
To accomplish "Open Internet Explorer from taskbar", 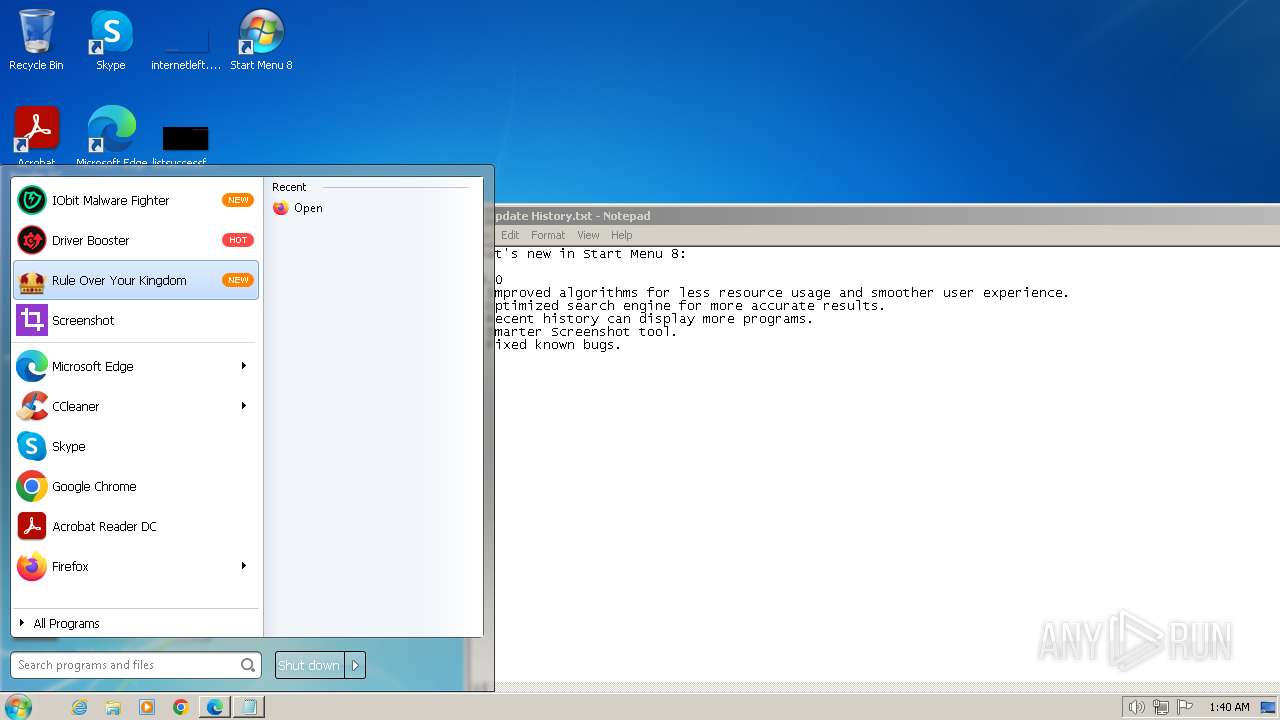I will point(79,707).
